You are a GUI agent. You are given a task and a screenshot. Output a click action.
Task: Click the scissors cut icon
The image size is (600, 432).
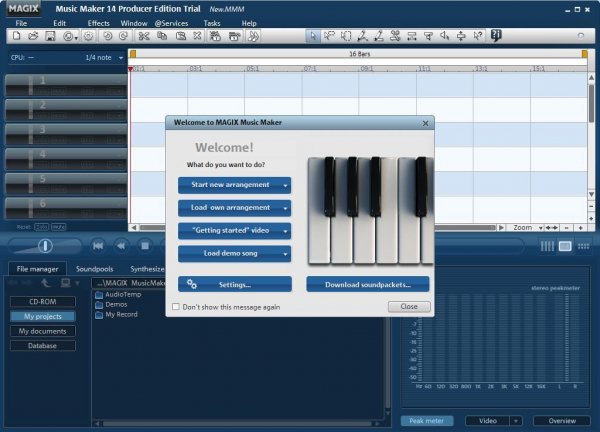pyautogui.click(x=143, y=36)
